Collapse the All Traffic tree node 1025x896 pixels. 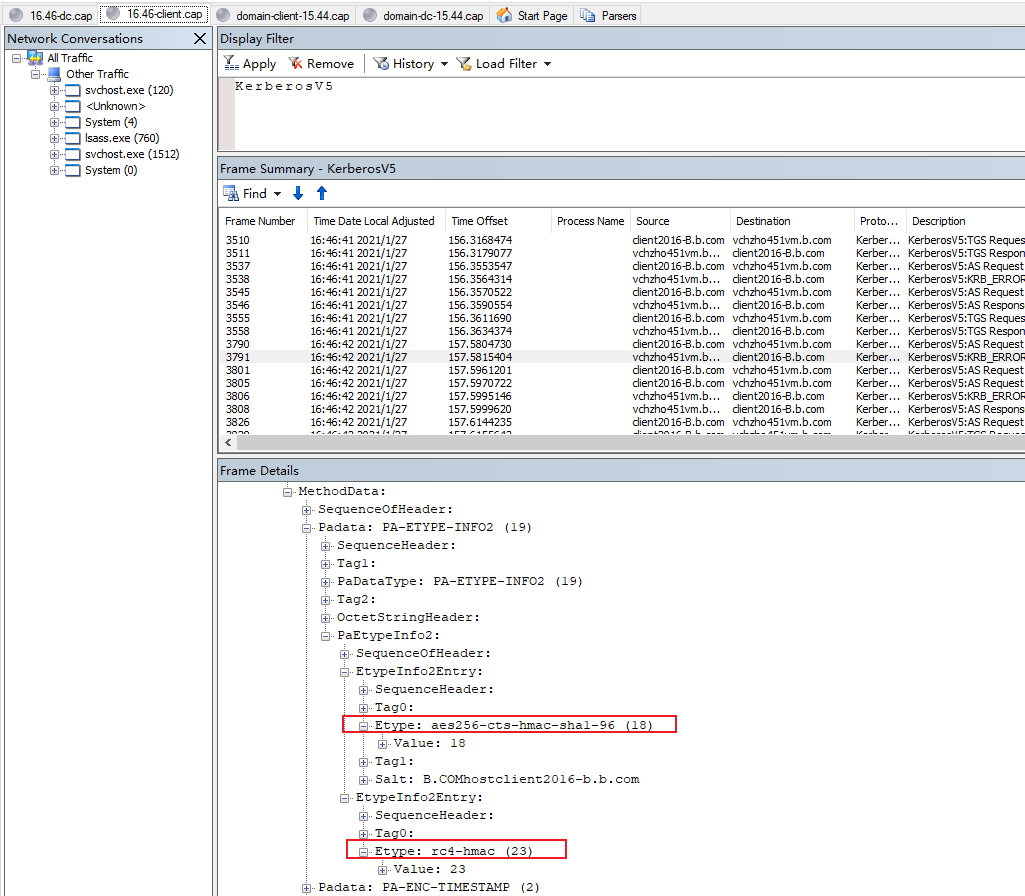point(16,58)
